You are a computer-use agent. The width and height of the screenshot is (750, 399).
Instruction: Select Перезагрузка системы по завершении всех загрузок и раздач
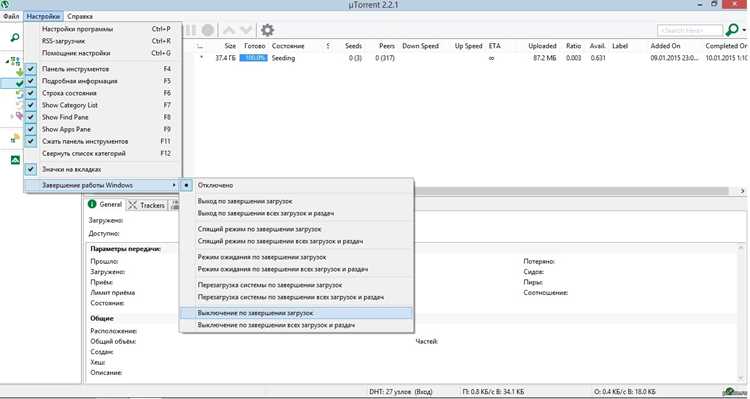296,297
